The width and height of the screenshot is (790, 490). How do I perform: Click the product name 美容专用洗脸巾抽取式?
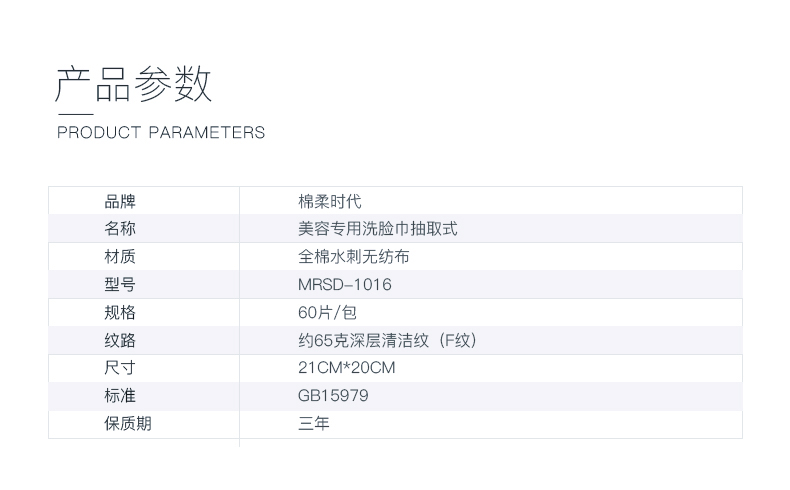click(x=377, y=229)
